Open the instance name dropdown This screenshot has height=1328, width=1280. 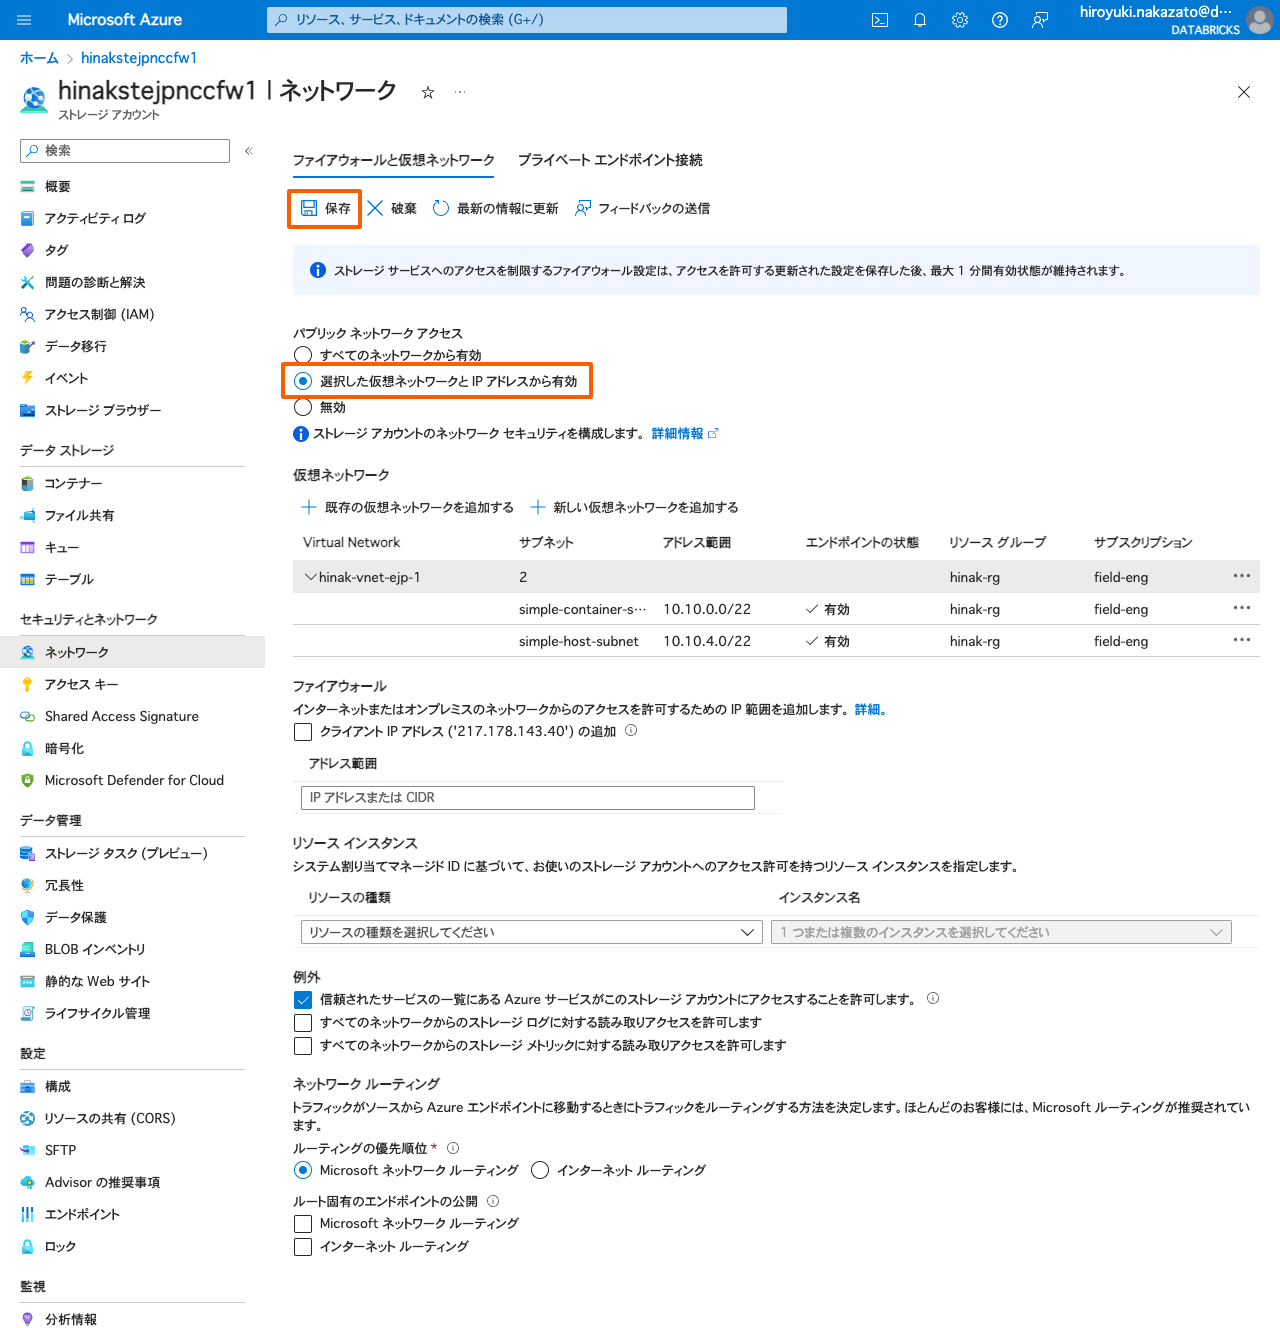click(x=1001, y=932)
